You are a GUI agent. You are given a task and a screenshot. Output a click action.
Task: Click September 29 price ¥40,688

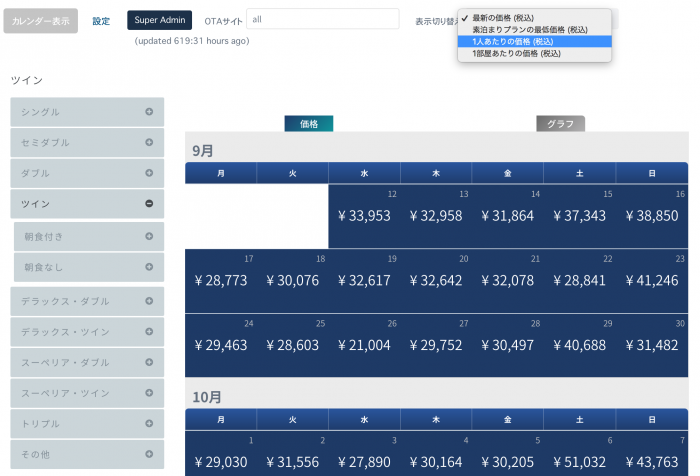click(x=579, y=345)
